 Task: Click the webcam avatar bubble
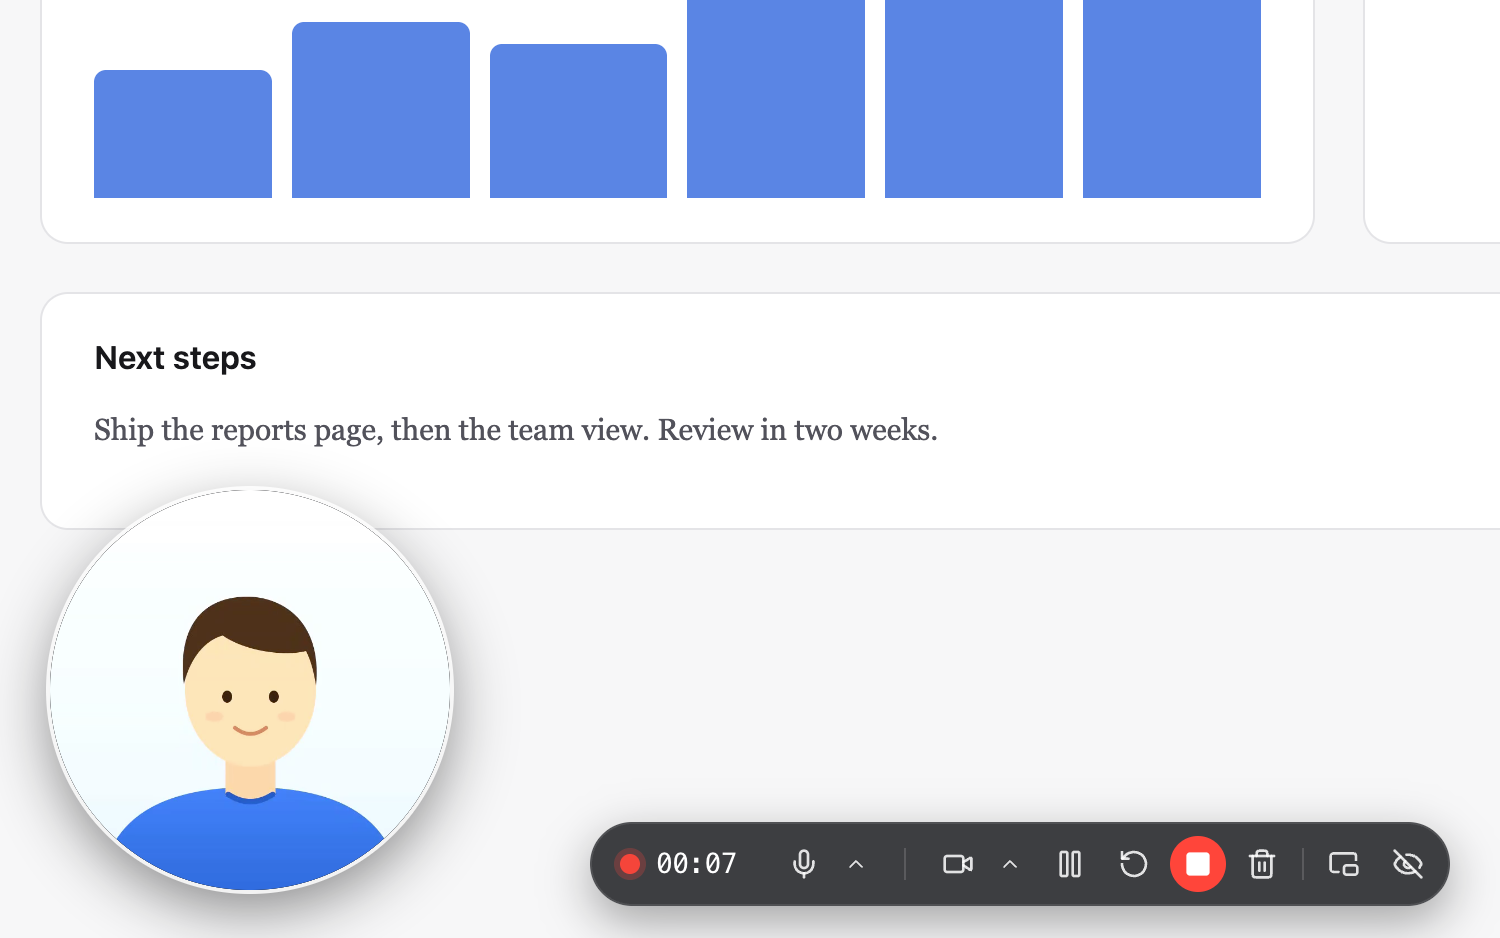250,690
